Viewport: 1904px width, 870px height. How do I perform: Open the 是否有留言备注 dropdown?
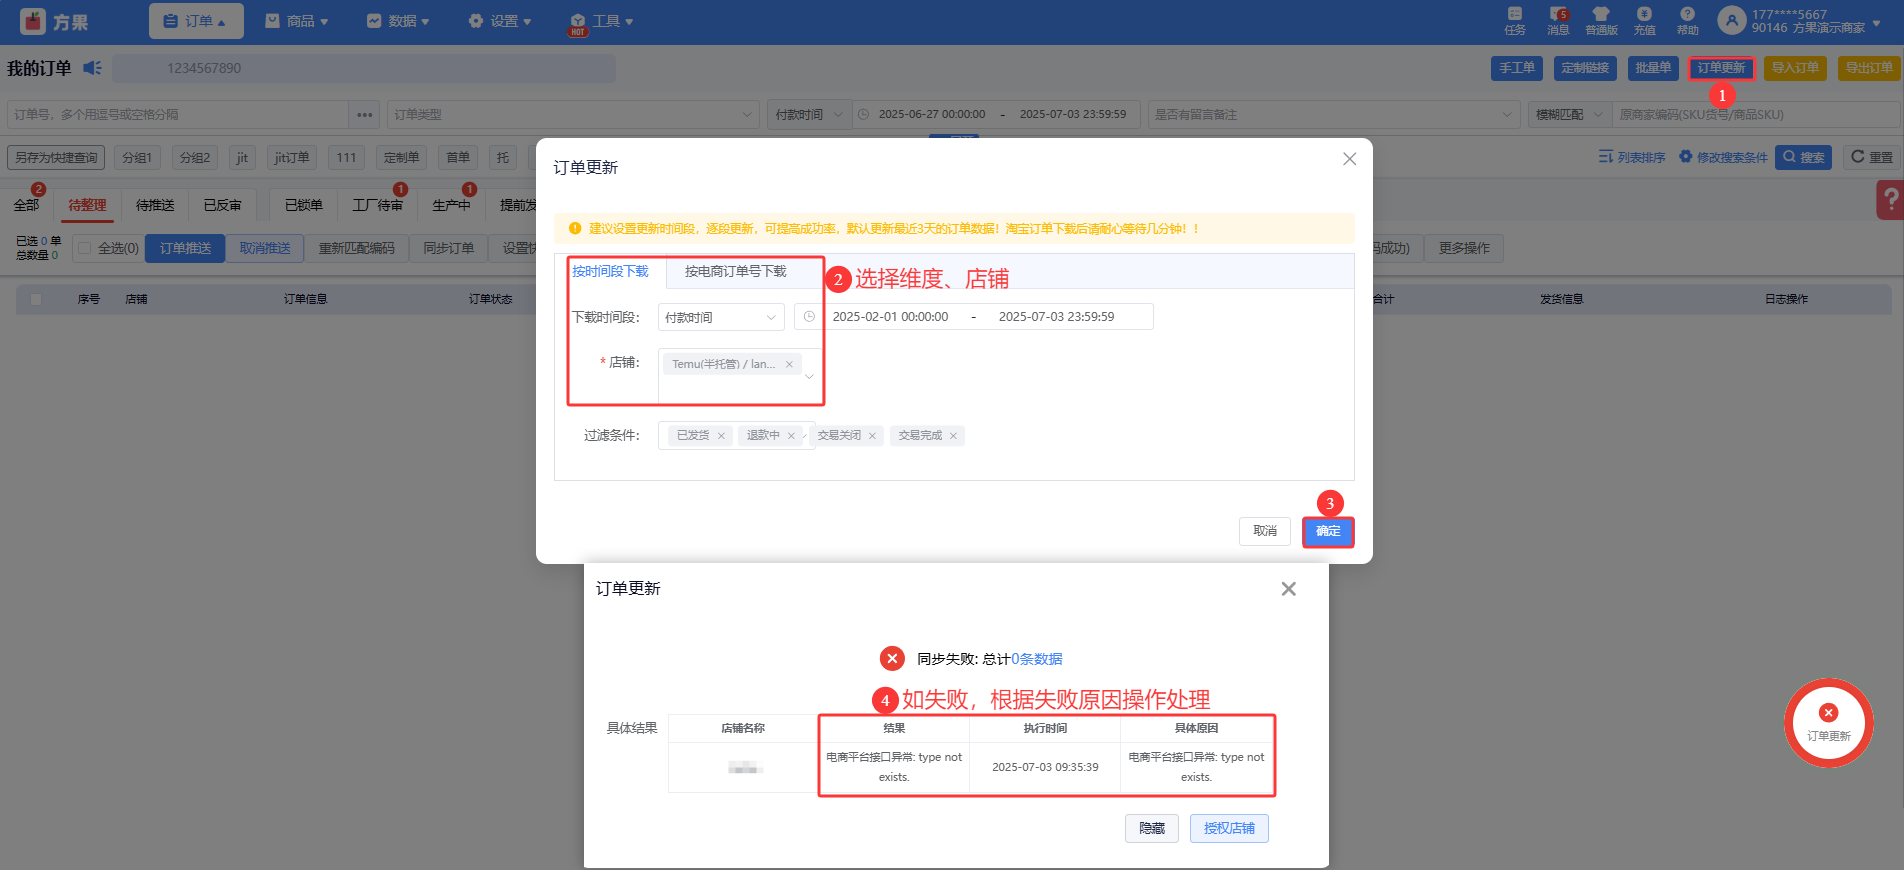point(1333,115)
